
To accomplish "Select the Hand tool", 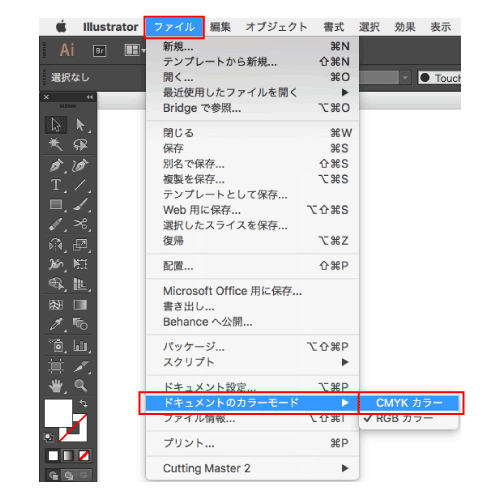I will (x=56, y=386).
